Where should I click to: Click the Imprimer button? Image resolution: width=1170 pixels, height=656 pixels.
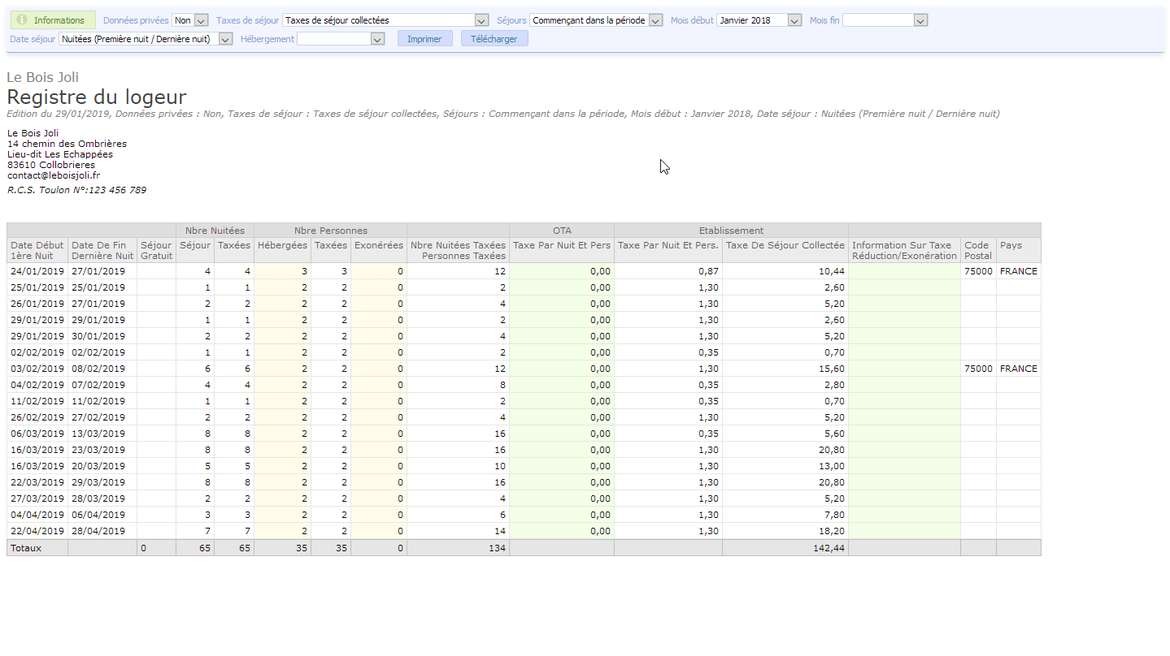point(424,39)
